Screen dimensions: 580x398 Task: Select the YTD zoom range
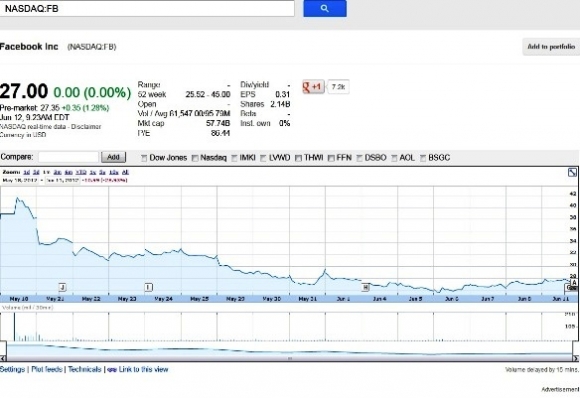[81, 172]
